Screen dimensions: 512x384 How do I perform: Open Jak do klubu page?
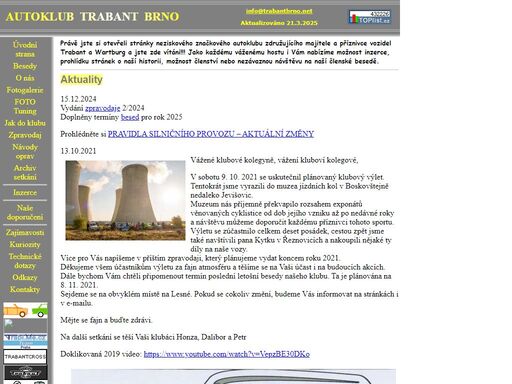click(x=25, y=123)
